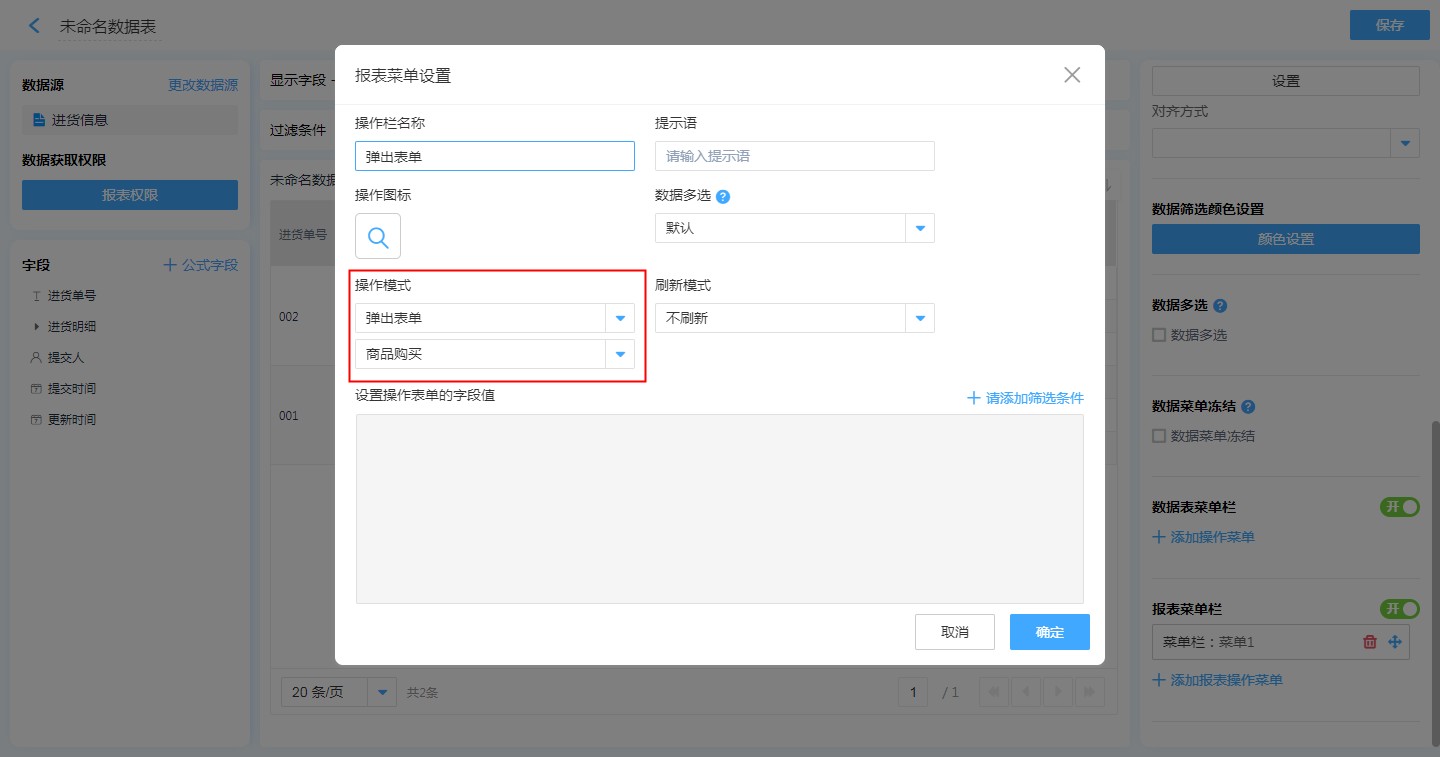The height and width of the screenshot is (757, 1440).
Task: Toggle the 报表菜单栏 switch
Action: coord(1399,609)
